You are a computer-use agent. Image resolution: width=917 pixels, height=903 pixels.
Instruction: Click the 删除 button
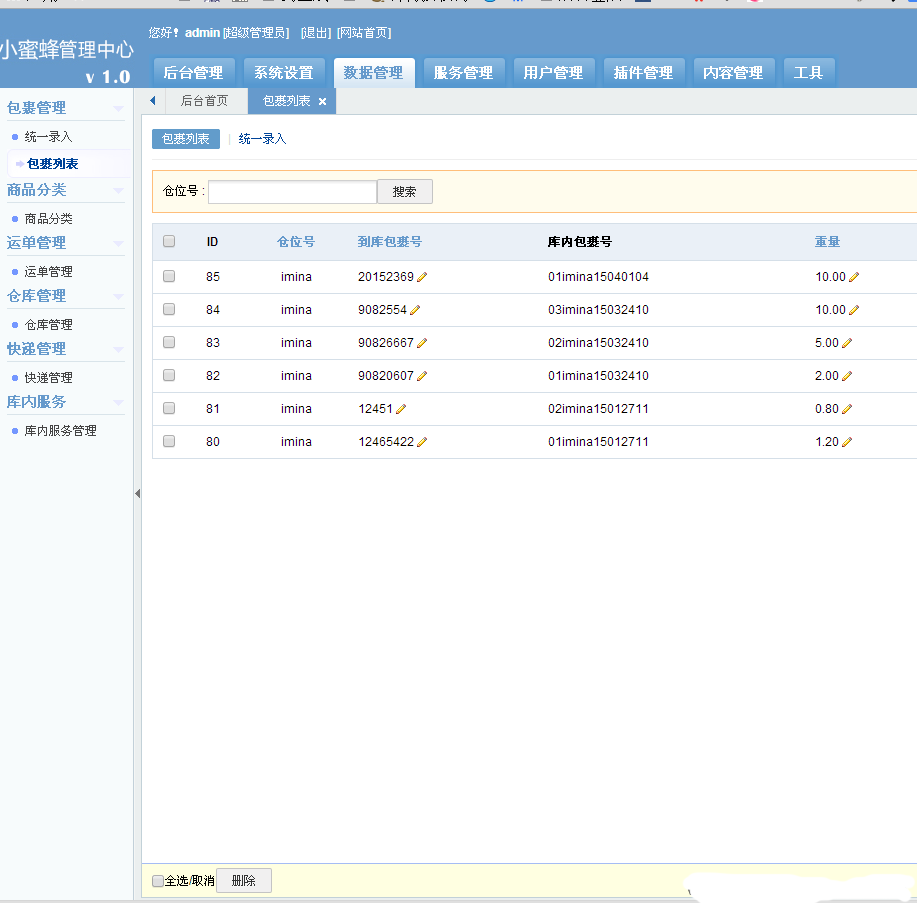(244, 881)
